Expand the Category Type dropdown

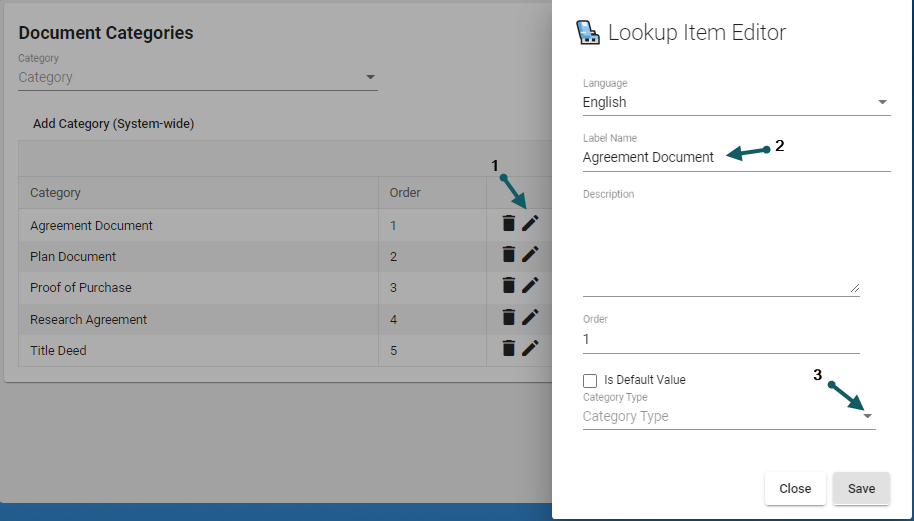pyautogui.click(x=867, y=416)
